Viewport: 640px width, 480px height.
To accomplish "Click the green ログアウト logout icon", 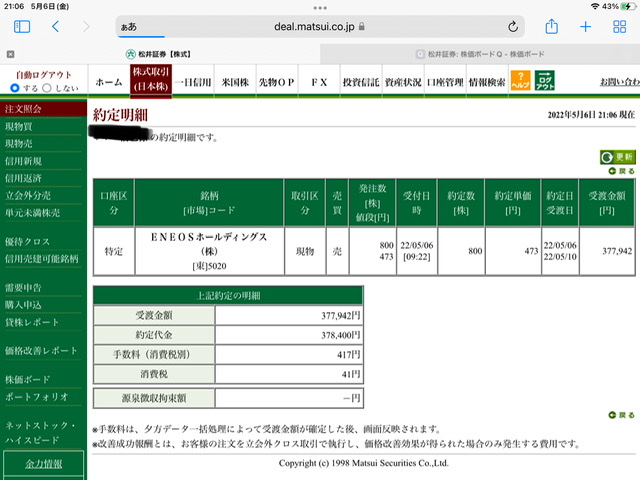I will coord(544,80).
